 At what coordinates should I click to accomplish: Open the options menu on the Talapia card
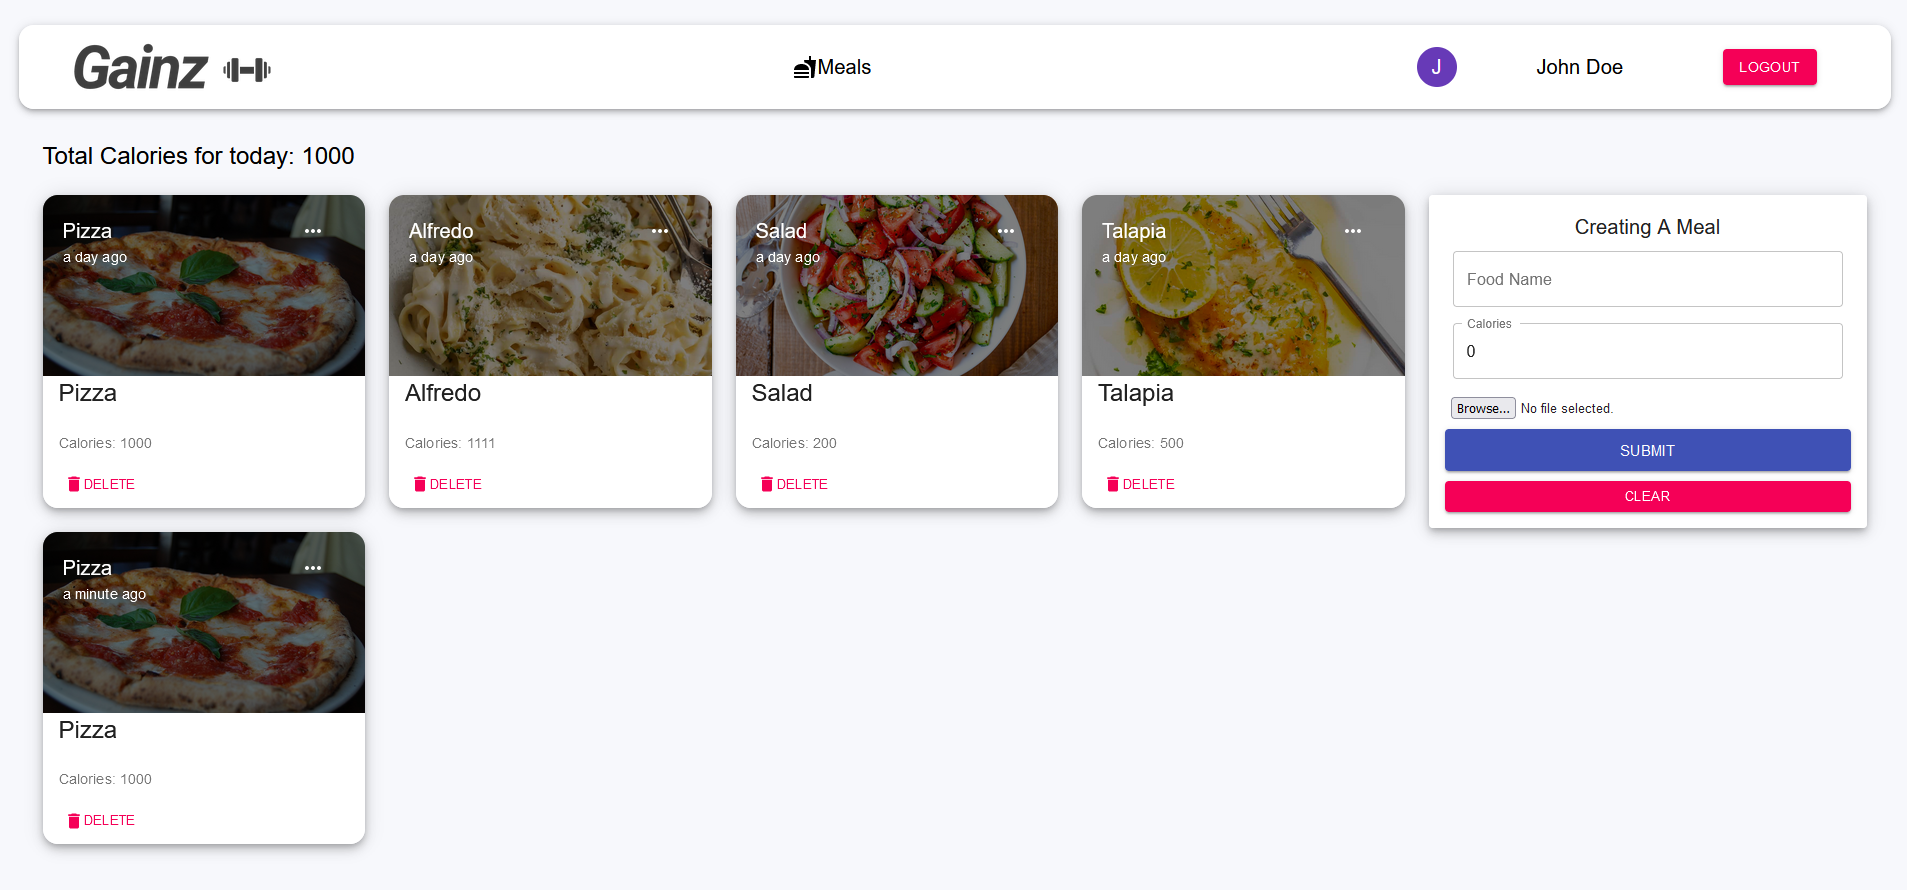click(1353, 231)
